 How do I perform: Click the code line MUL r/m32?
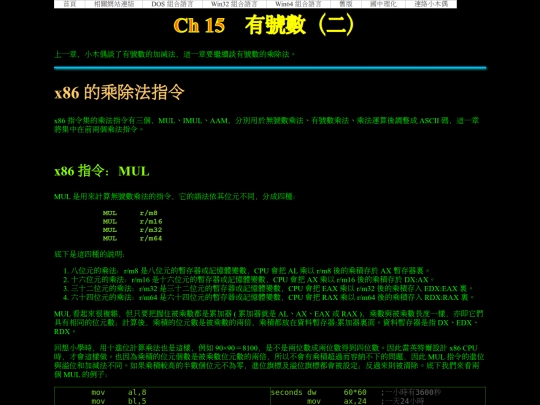[x=133, y=230]
